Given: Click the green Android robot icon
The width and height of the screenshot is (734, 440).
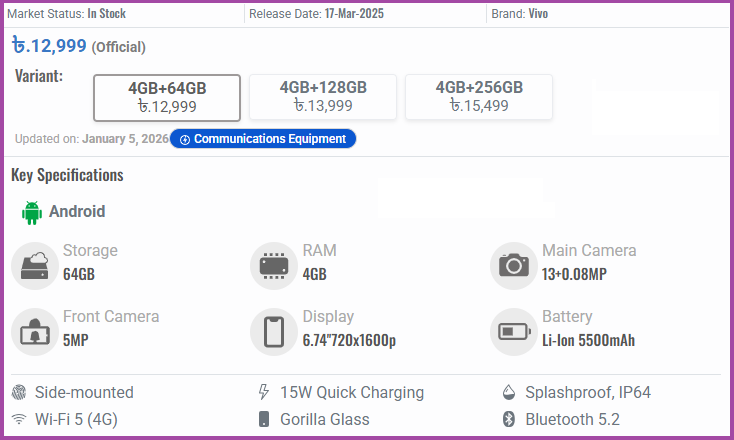Looking at the screenshot, I should click(x=32, y=212).
